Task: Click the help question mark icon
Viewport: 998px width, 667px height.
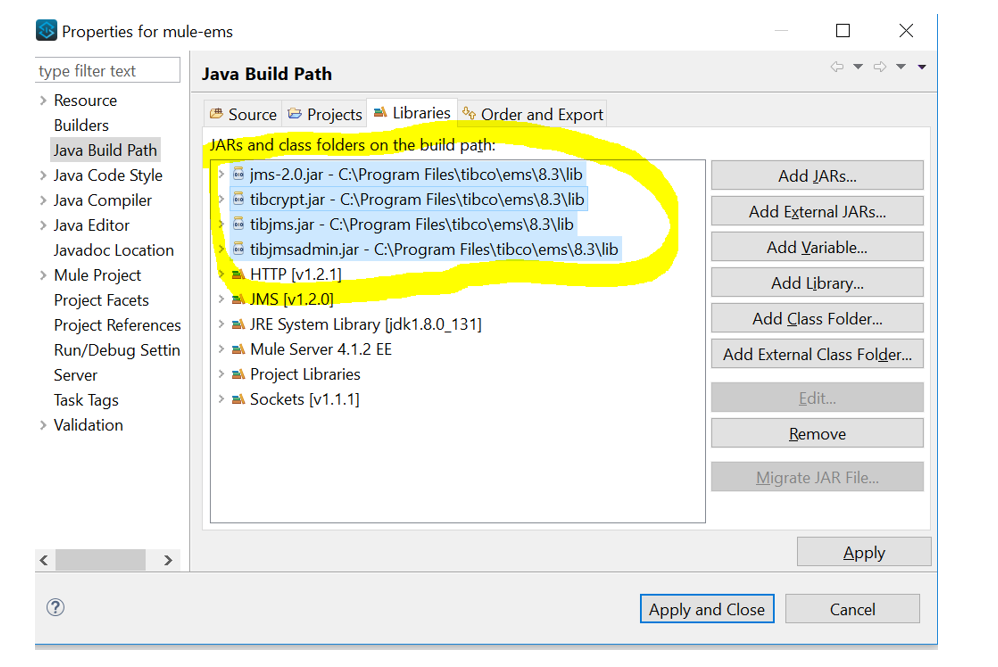Action: [x=56, y=607]
